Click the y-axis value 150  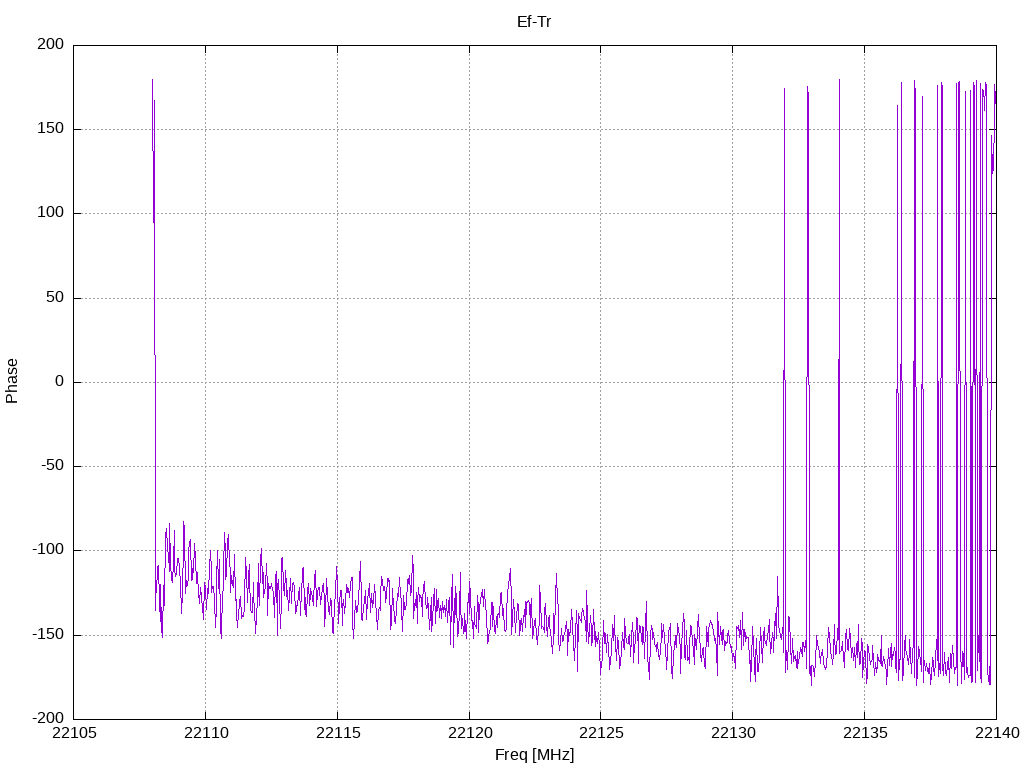coord(51,129)
